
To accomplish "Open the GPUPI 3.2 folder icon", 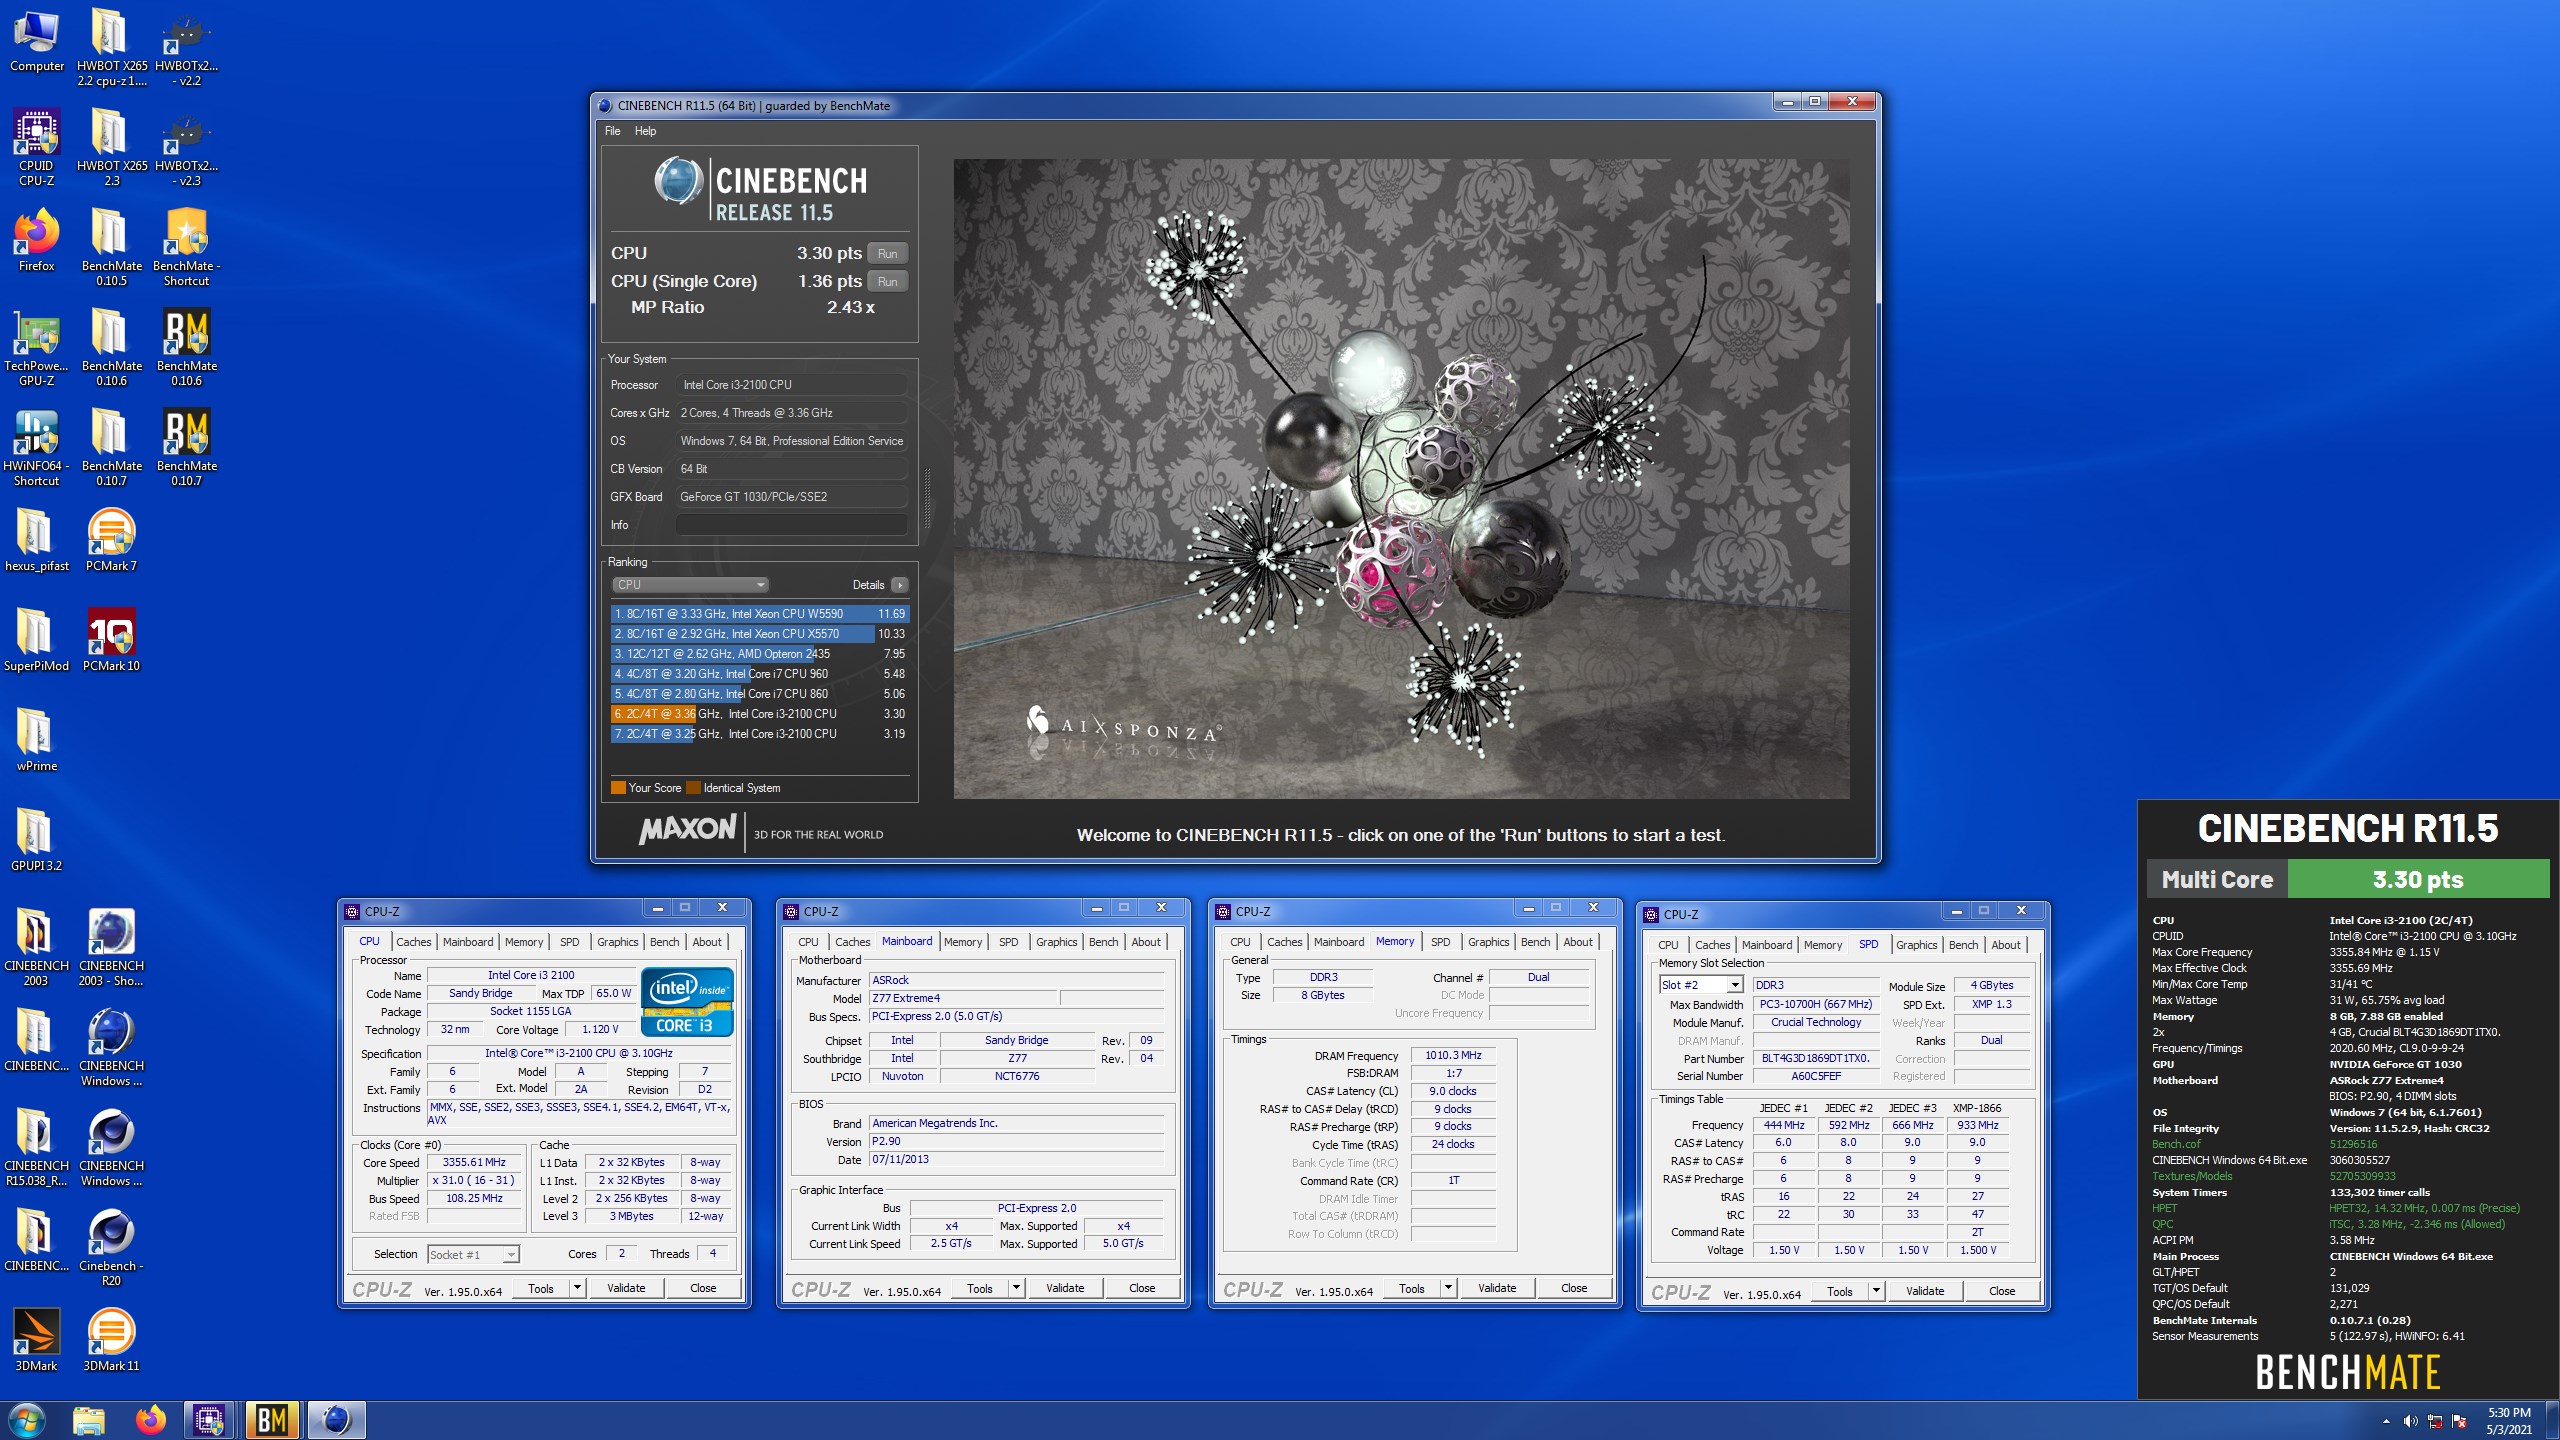I will tap(37, 841).
